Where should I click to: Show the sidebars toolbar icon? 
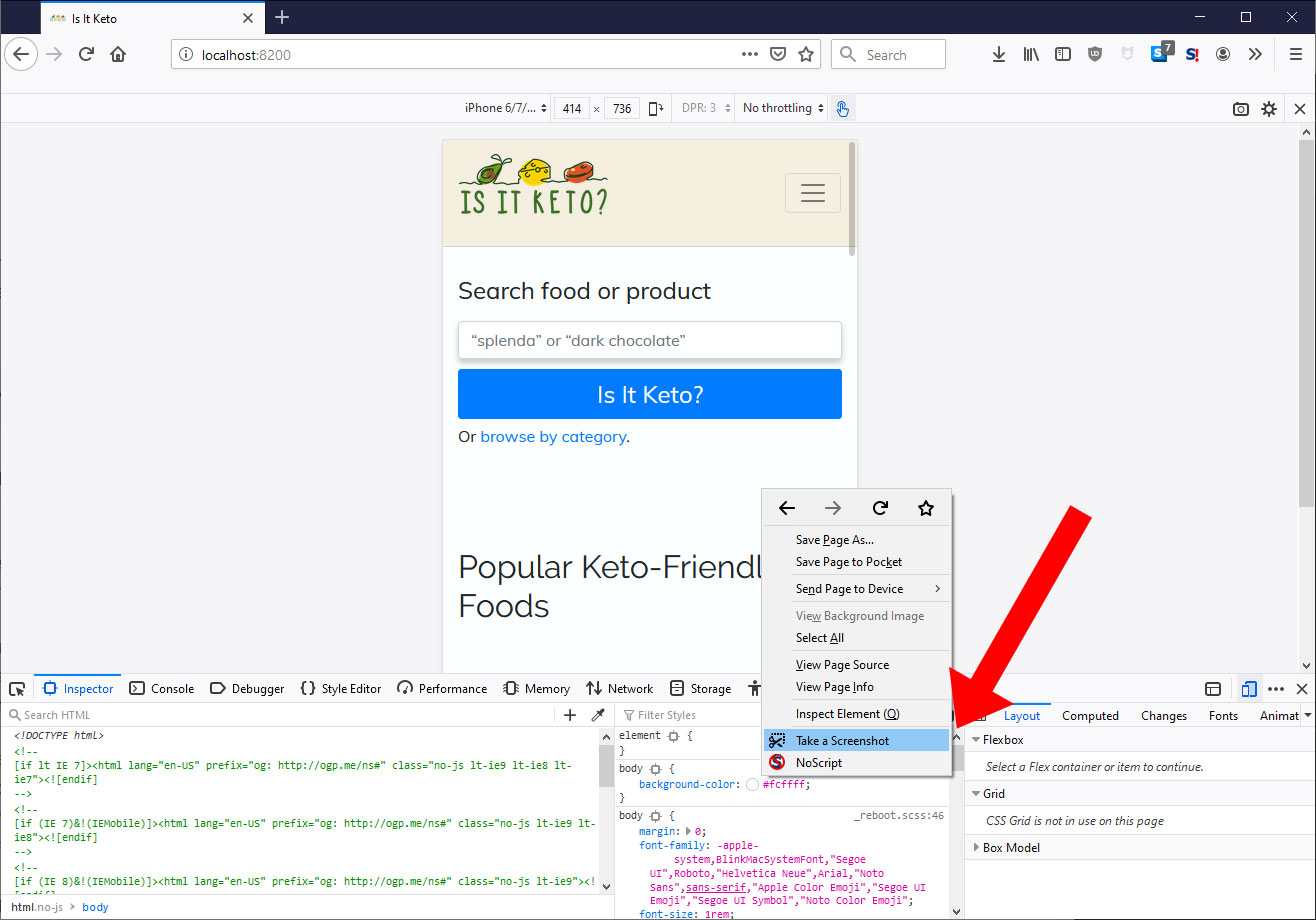coord(1063,55)
